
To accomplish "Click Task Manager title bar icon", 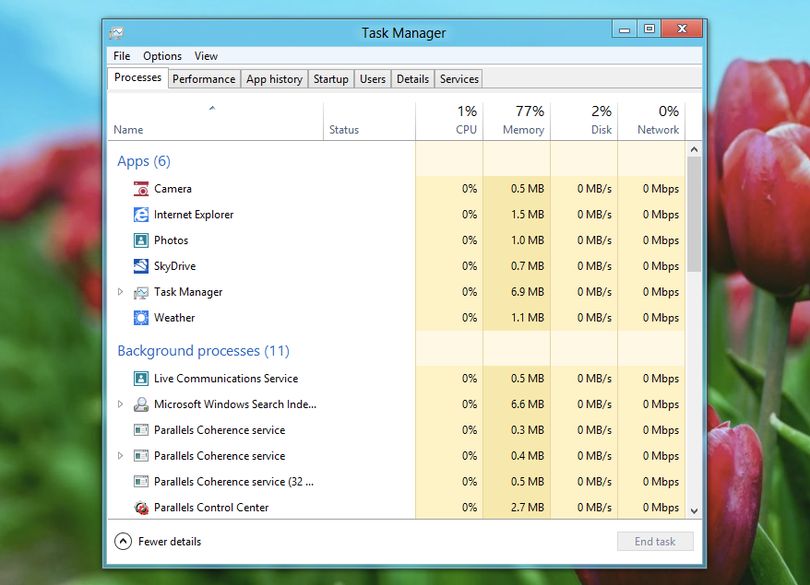I will coord(116,33).
